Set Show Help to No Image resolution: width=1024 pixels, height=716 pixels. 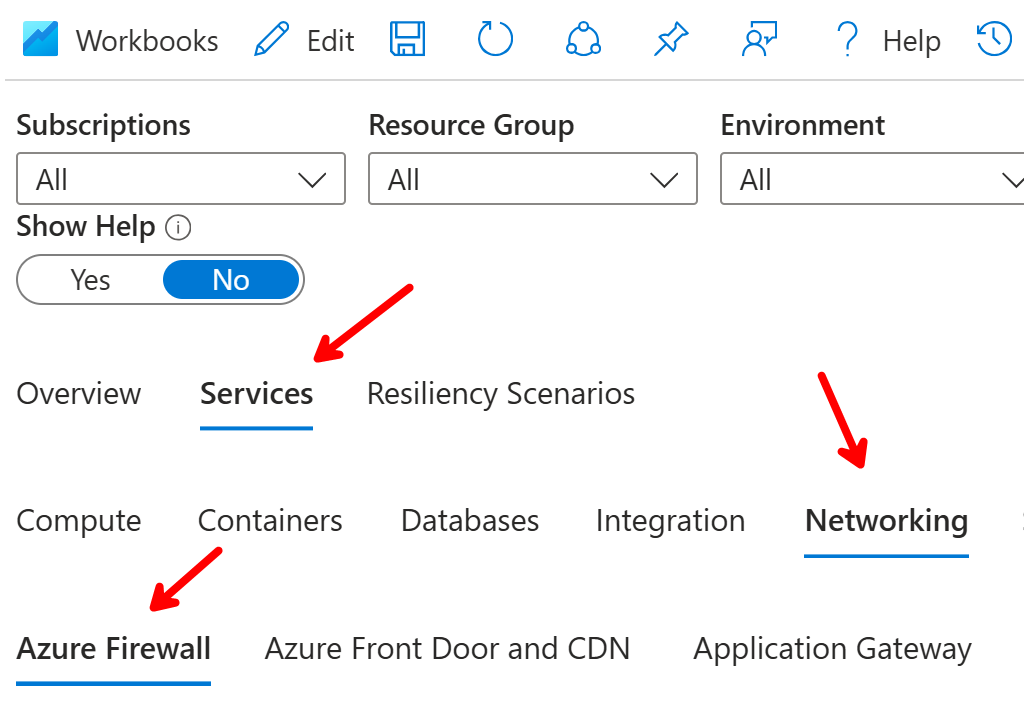[x=231, y=280]
